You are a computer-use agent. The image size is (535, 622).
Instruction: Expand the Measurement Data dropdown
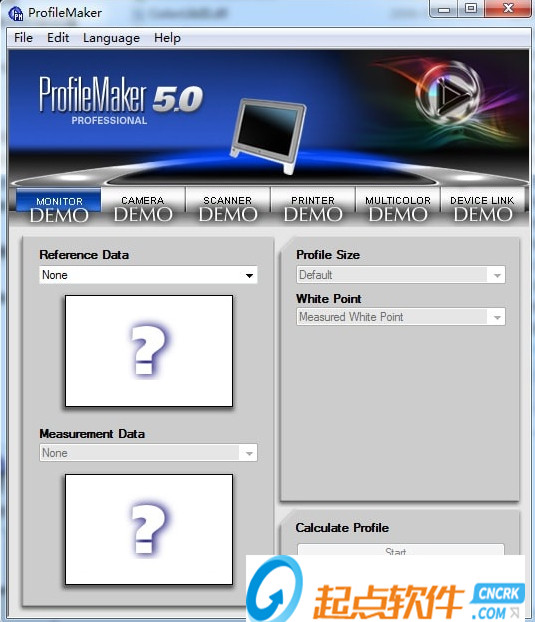pos(148,453)
